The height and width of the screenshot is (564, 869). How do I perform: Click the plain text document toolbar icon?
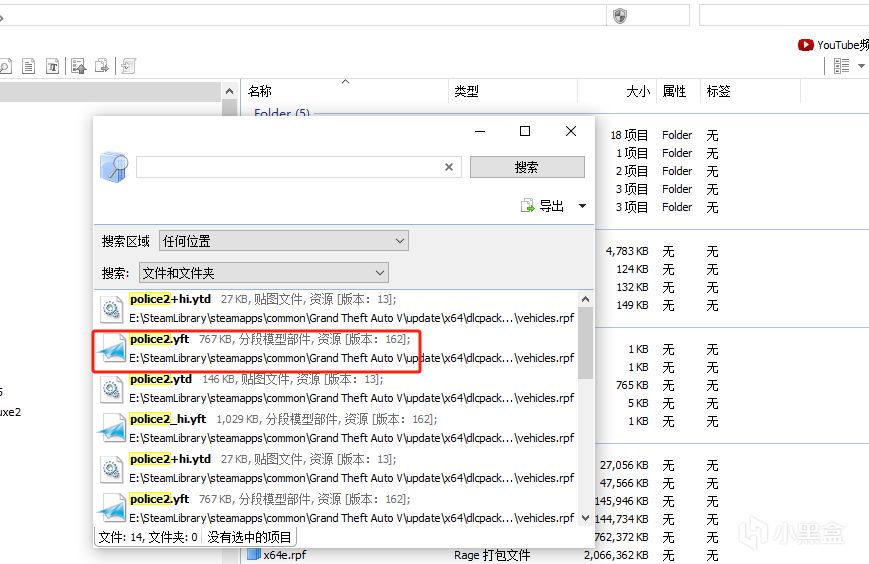pyautogui.click(x=28, y=66)
